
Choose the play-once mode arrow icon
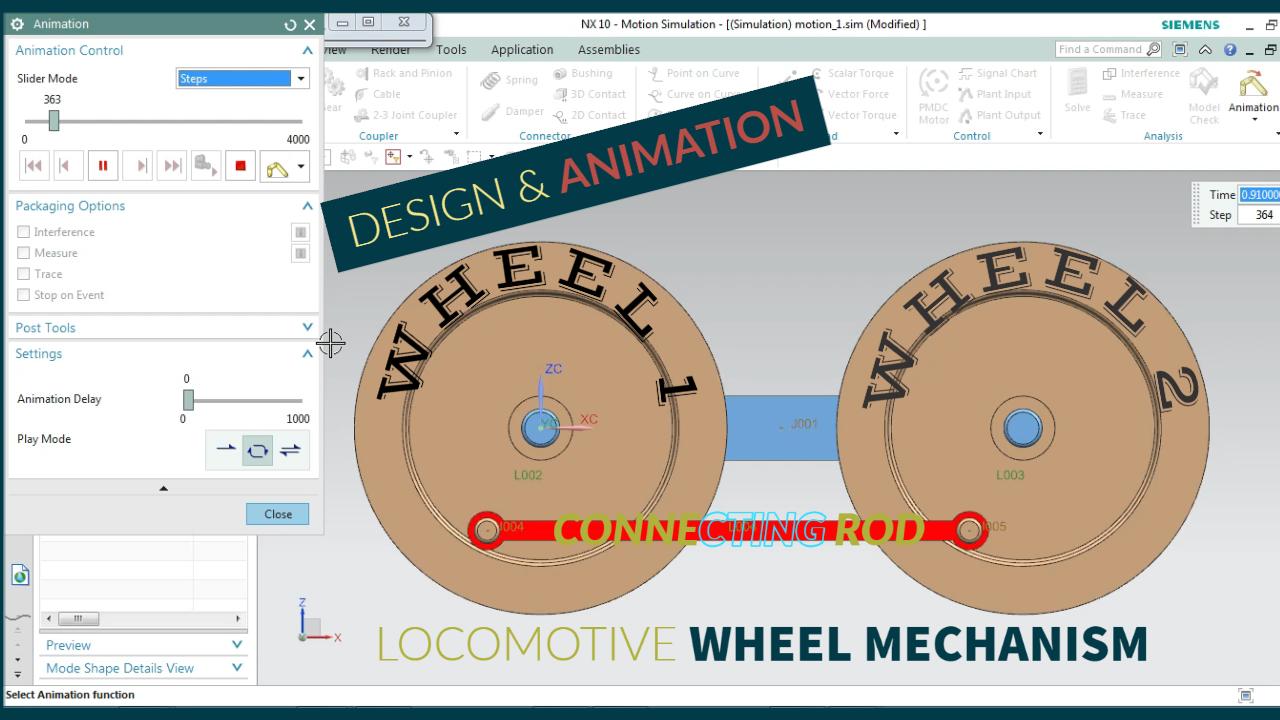click(226, 450)
